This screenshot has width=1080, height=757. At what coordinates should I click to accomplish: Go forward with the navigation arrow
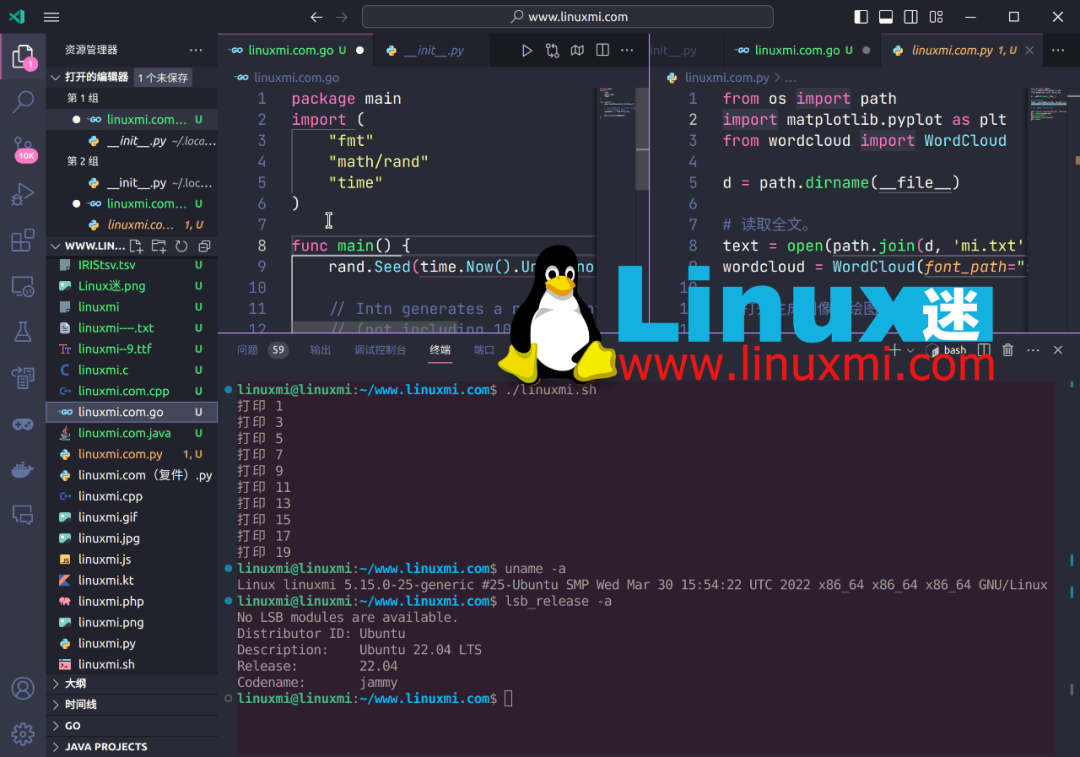(342, 17)
